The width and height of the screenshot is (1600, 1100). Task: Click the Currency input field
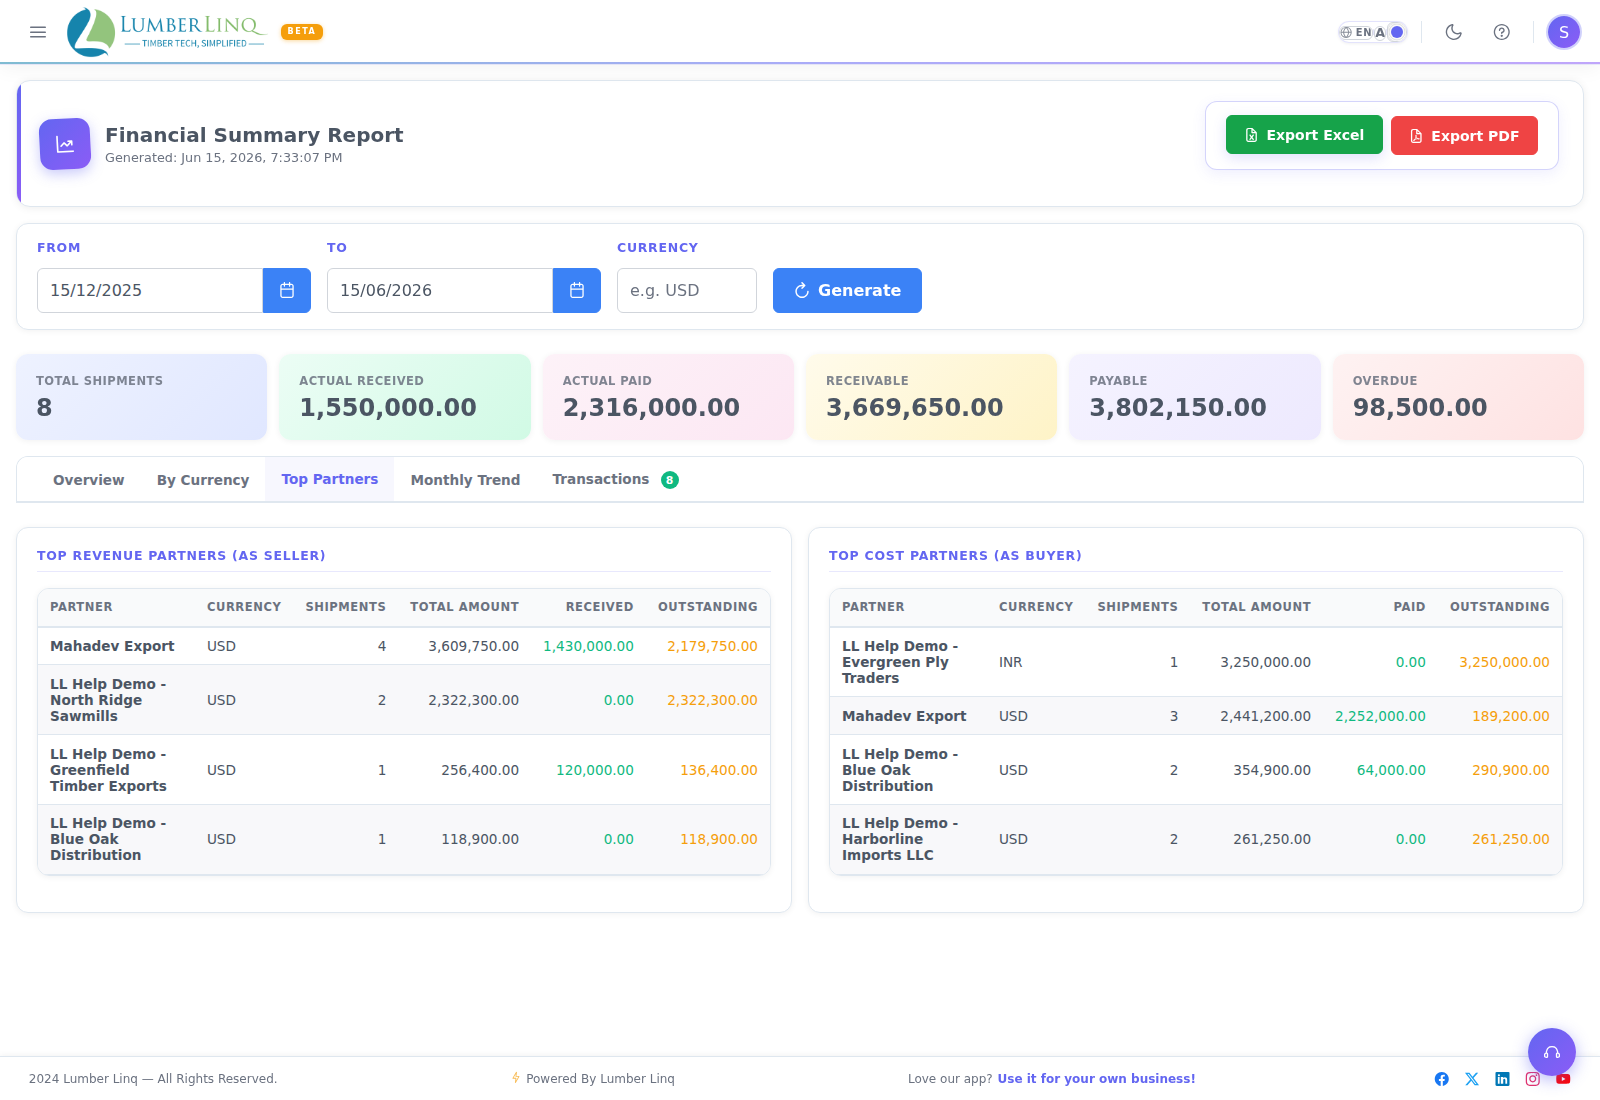687,290
